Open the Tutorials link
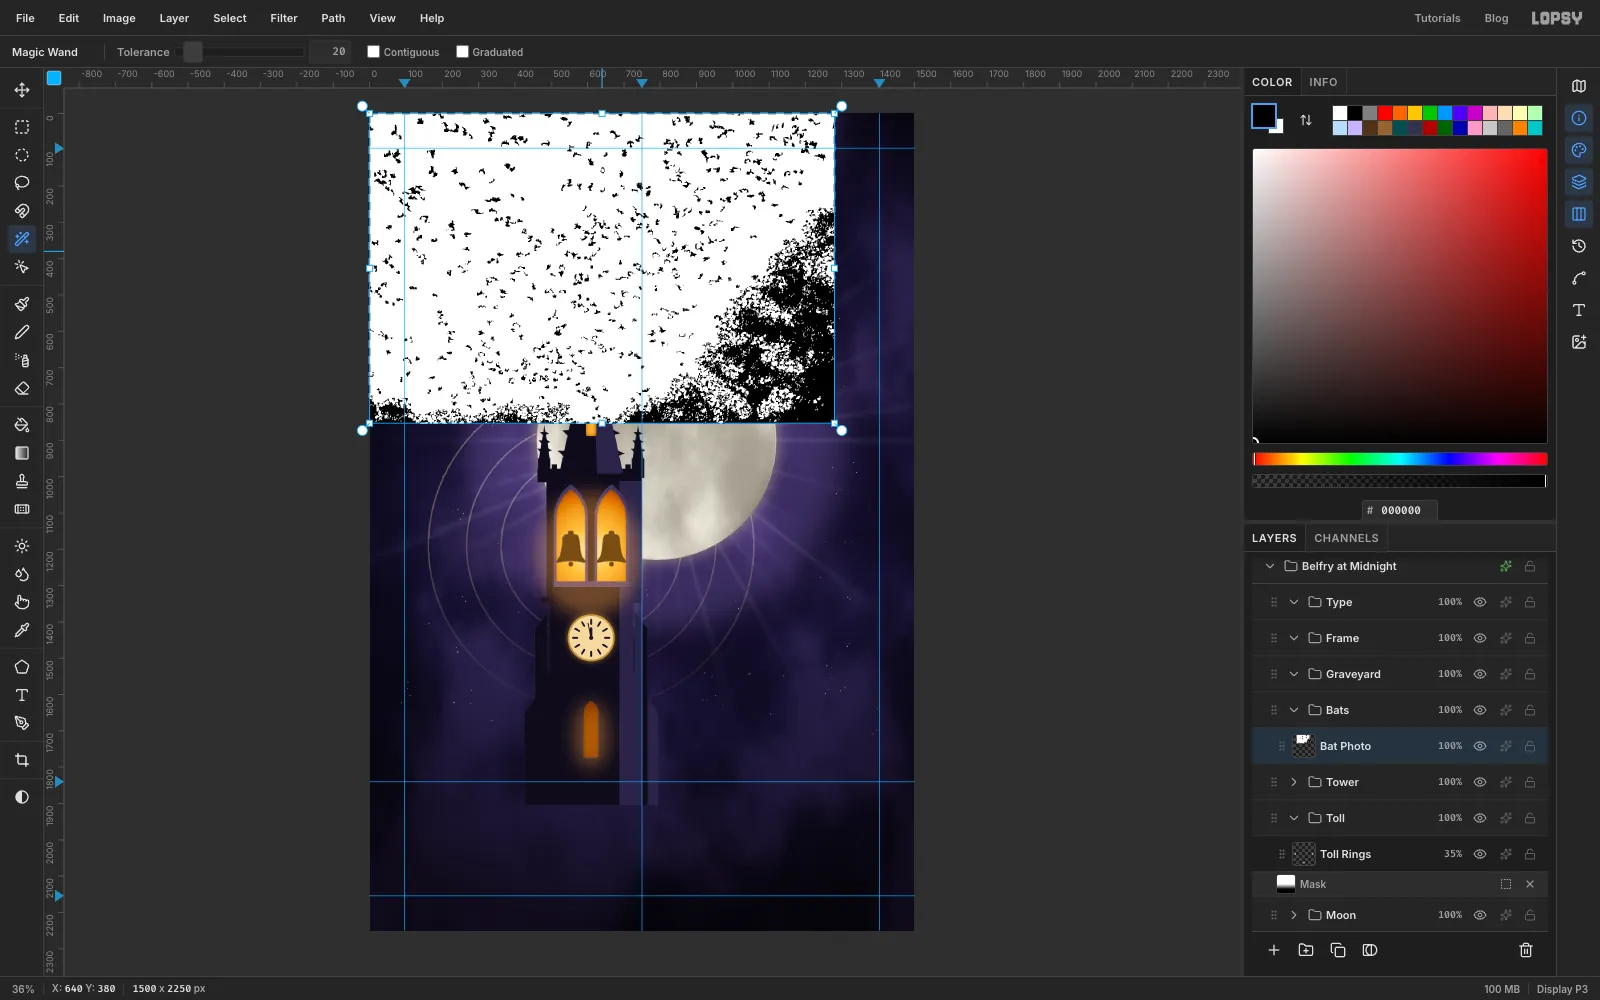The image size is (1600, 1000). (x=1437, y=18)
